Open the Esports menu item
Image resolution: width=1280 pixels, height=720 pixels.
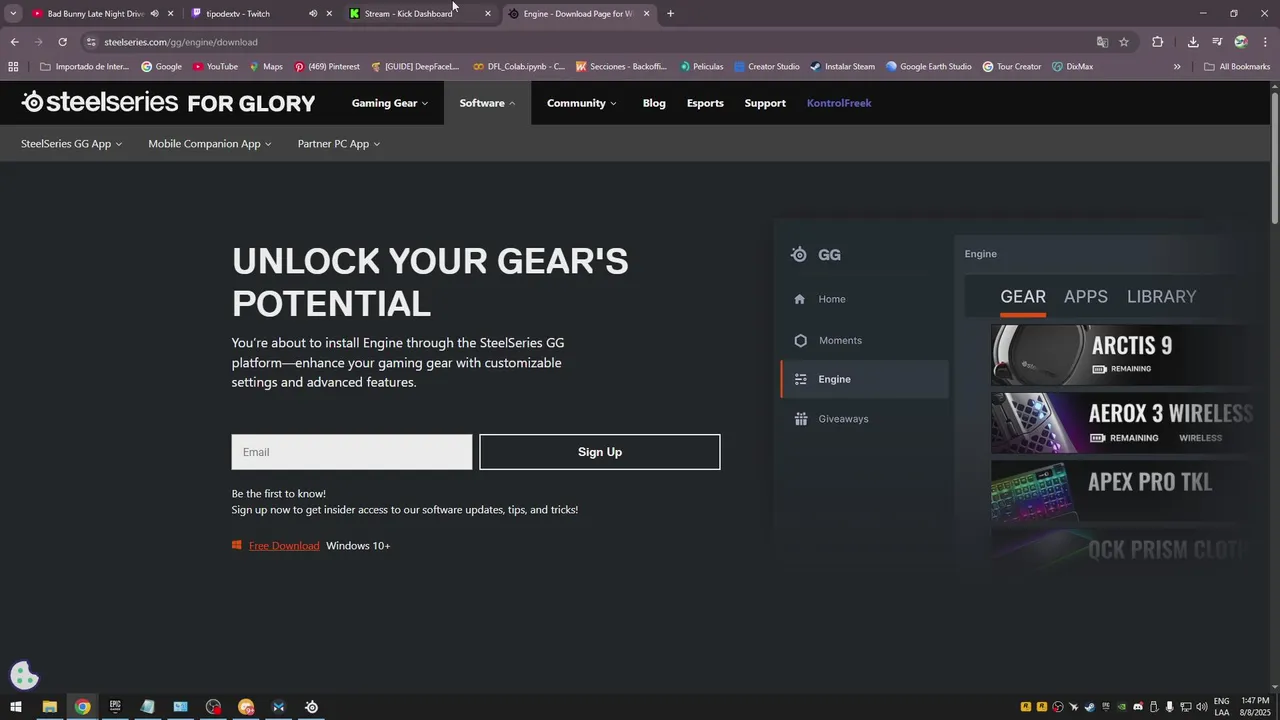pos(705,103)
